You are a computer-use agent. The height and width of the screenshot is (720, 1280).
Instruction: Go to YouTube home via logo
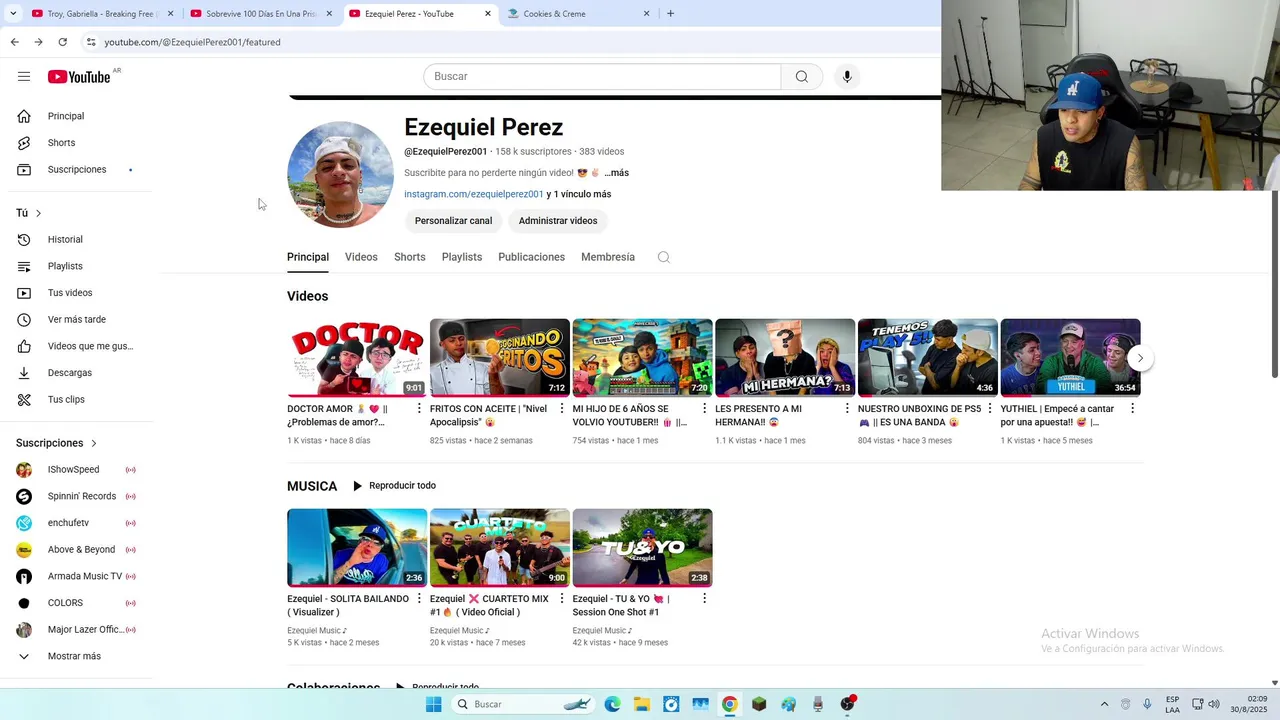80,77
